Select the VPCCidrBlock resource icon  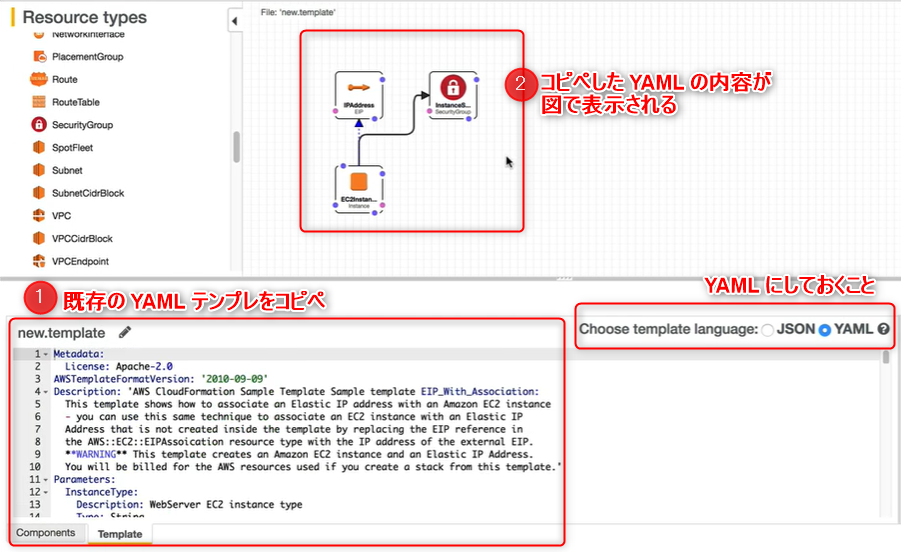pyautogui.click(x=38, y=238)
